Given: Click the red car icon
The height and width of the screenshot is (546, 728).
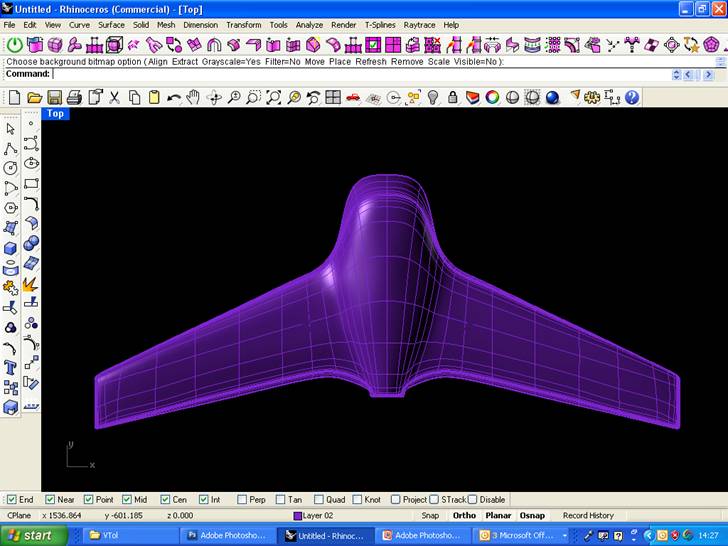Looking at the screenshot, I should [353, 98].
